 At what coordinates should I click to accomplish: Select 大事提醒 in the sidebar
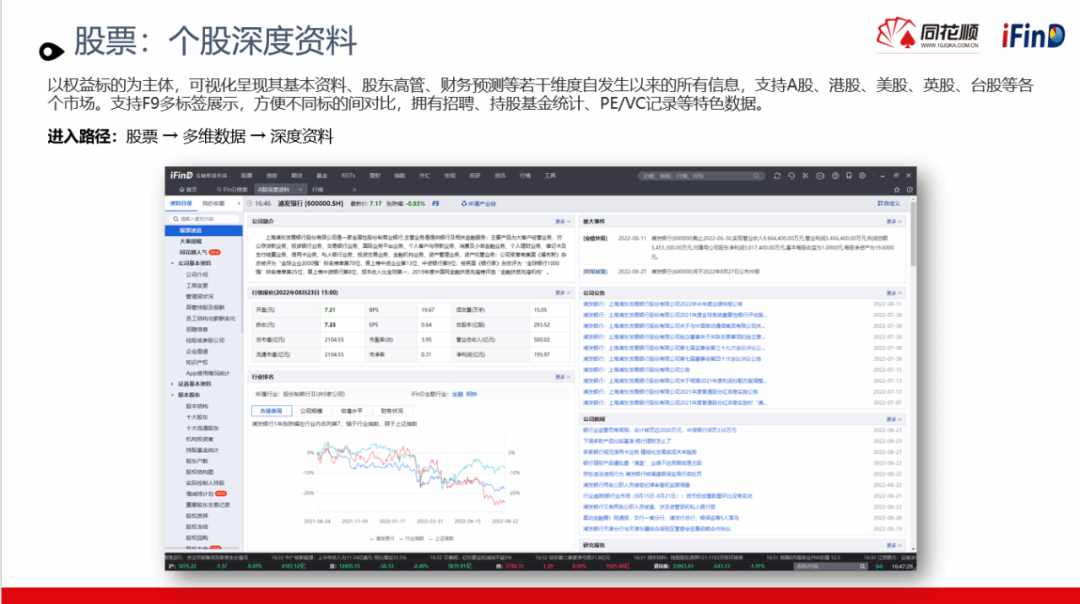pyautogui.click(x=193, y=241)
